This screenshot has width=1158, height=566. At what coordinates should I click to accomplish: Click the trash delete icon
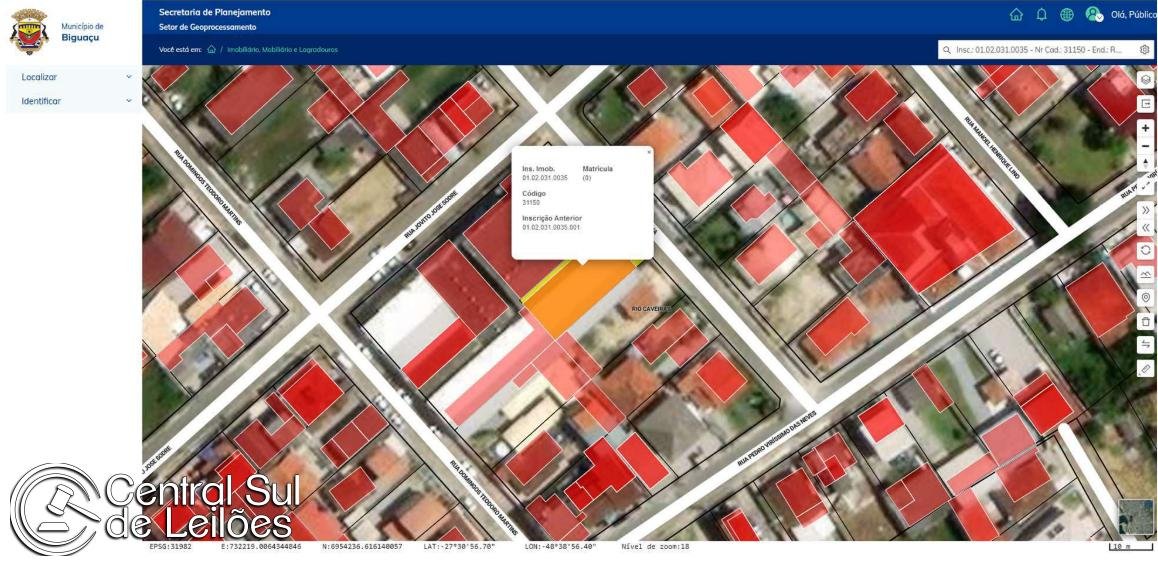(x=1146, y=322)
